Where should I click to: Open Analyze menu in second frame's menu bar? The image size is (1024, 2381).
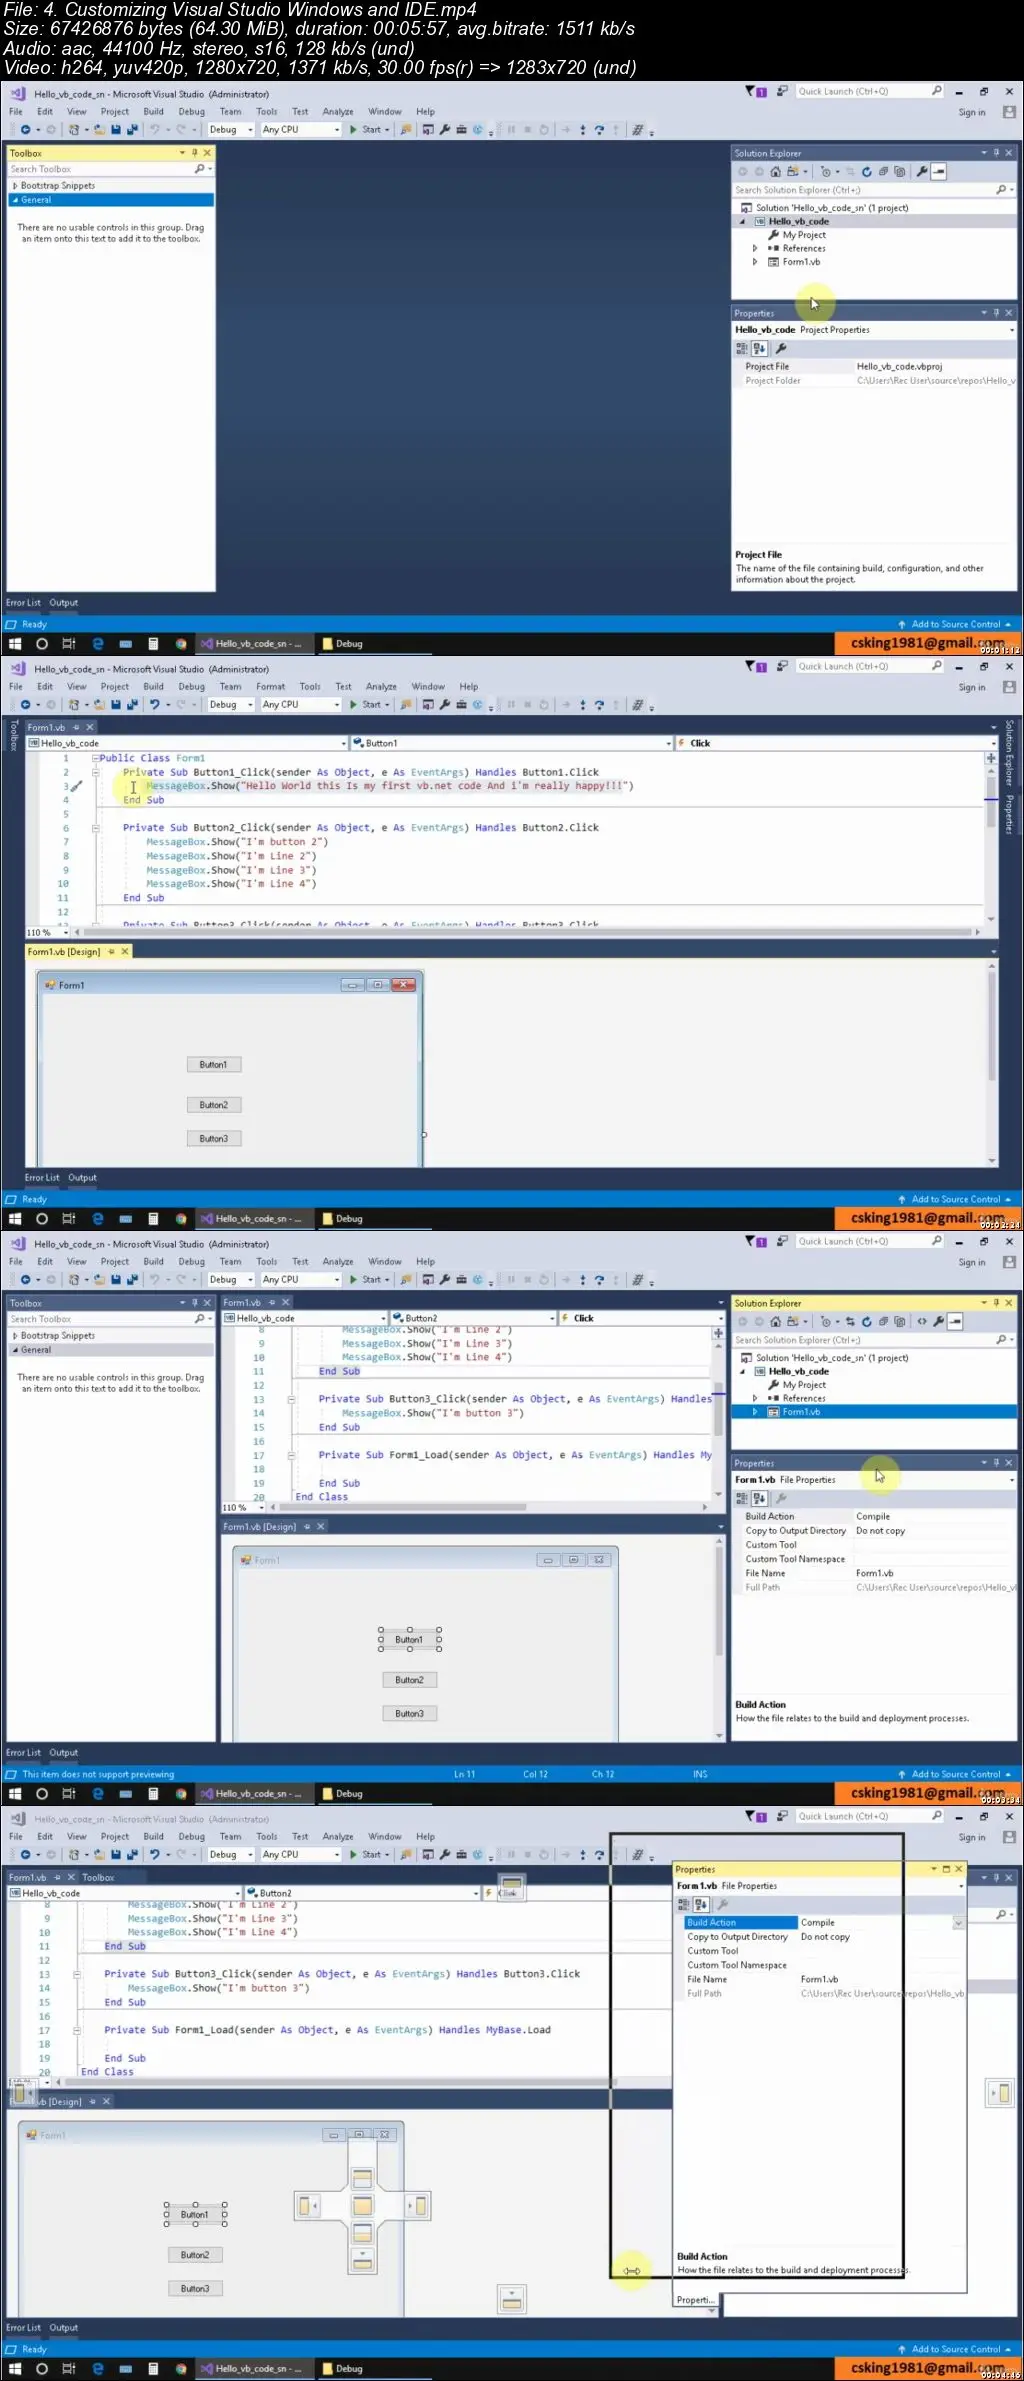click(x=381, y=687)
